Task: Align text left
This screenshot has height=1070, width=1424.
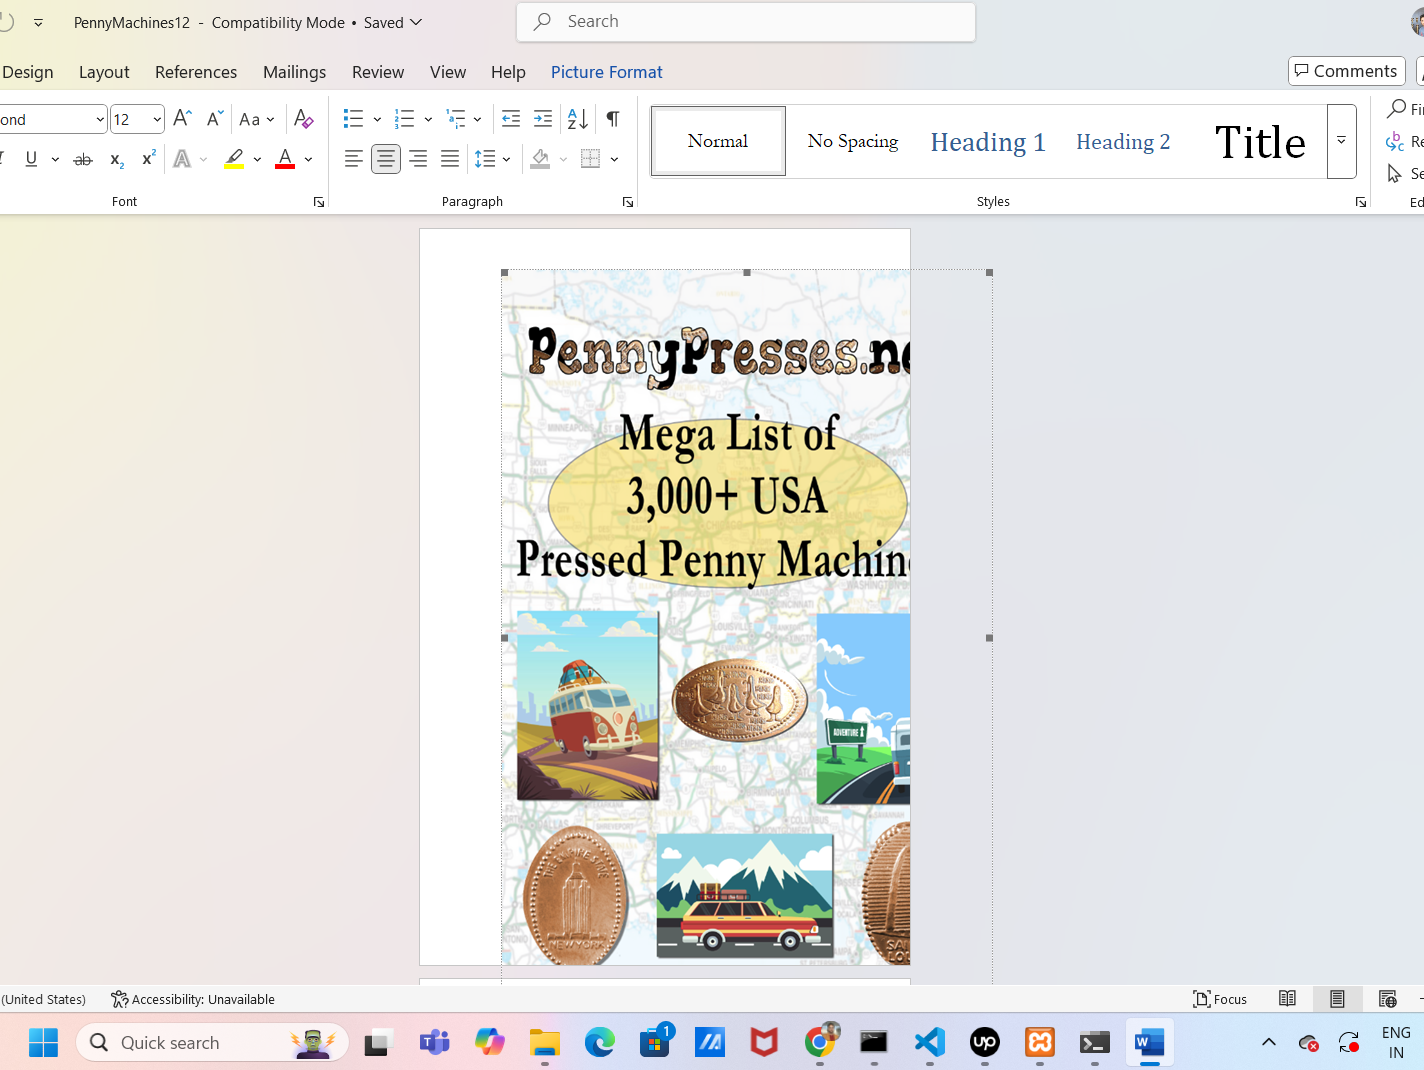Action: [x=353, y=159]
